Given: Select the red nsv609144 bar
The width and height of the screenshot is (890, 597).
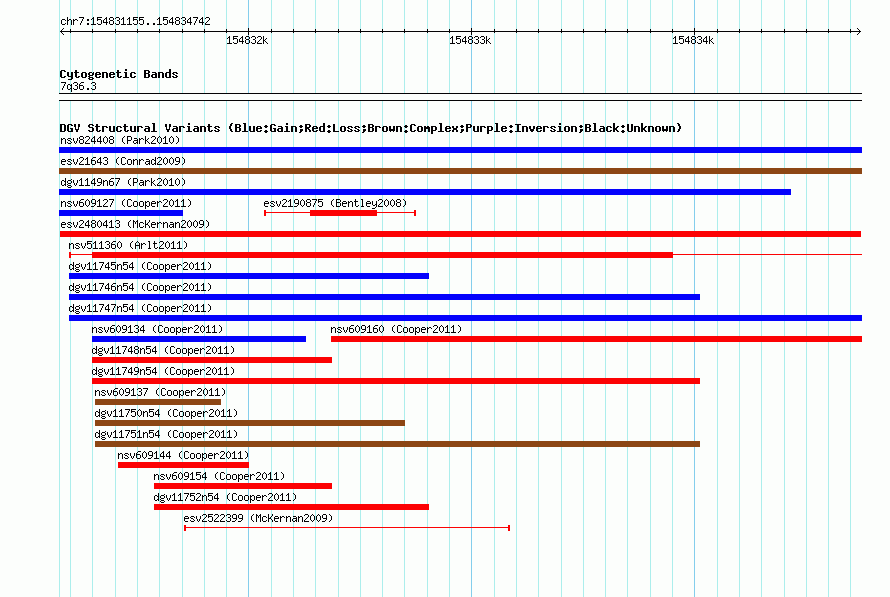Looking at the screenshot, I should (x=183, y=465).
